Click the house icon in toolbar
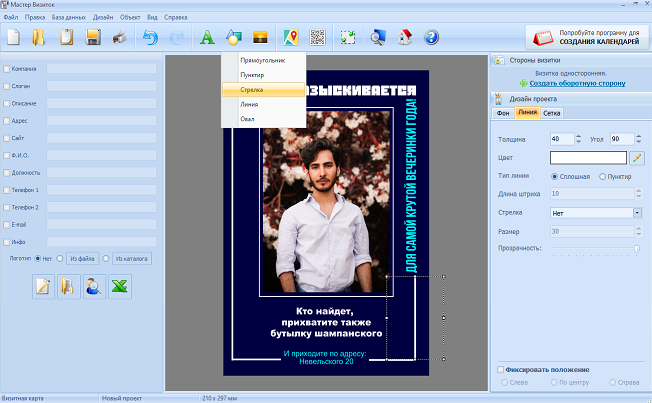Viewport: 652px width, 403px height. [x=405, y=37]
